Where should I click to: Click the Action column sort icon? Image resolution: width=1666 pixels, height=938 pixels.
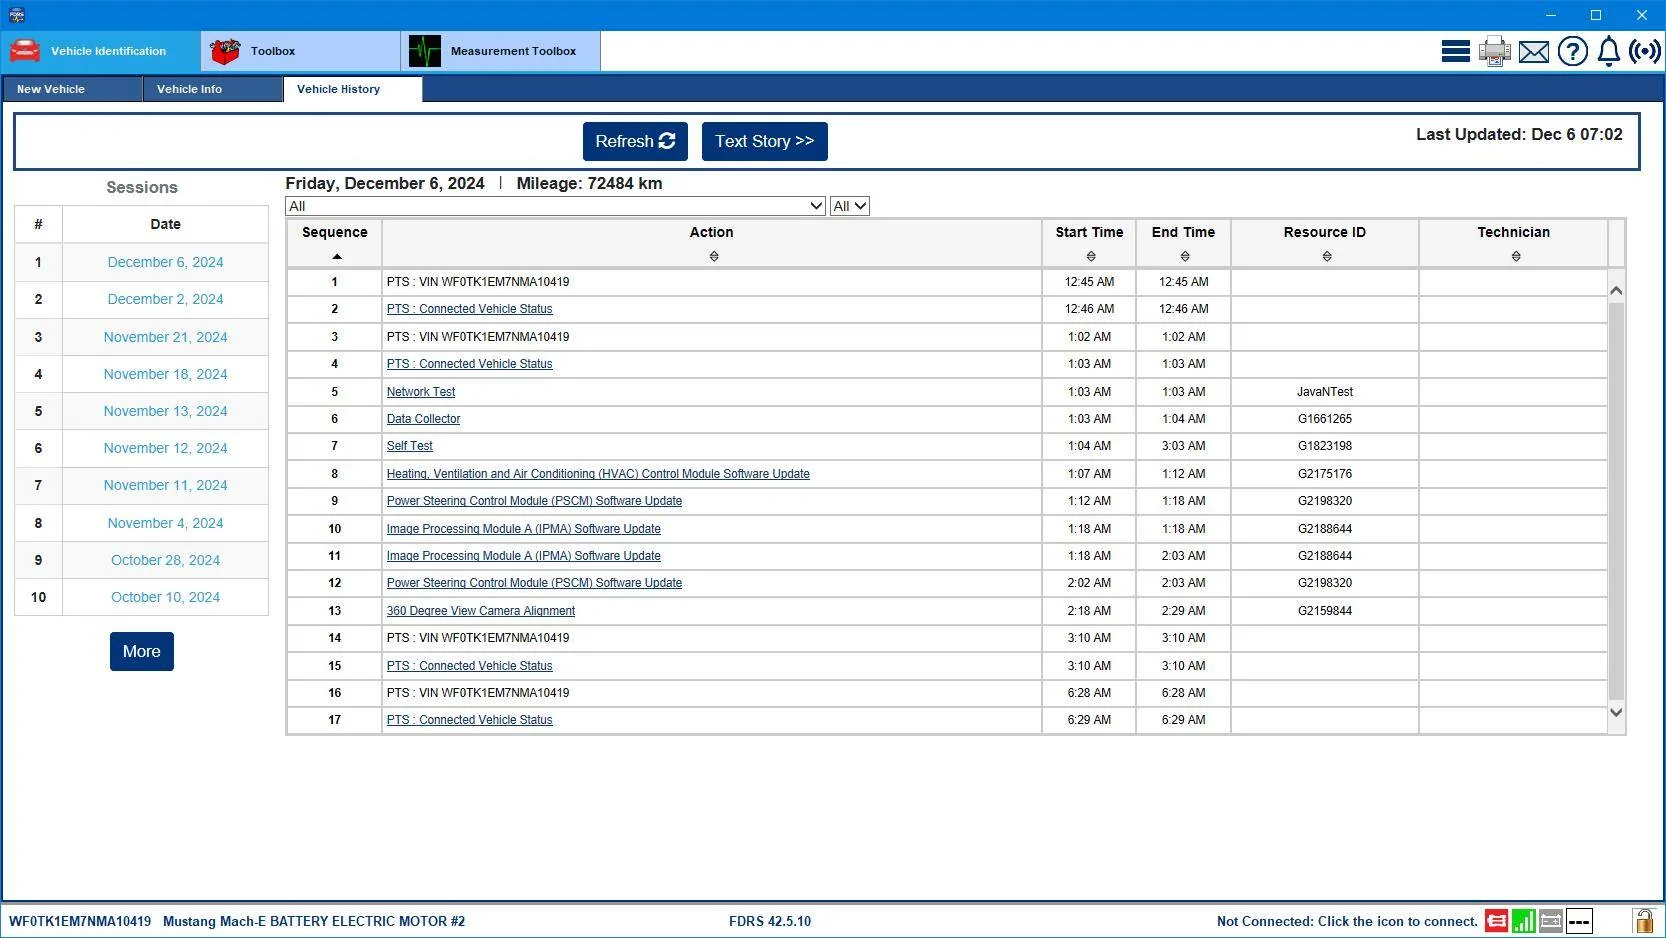[714, 257]
